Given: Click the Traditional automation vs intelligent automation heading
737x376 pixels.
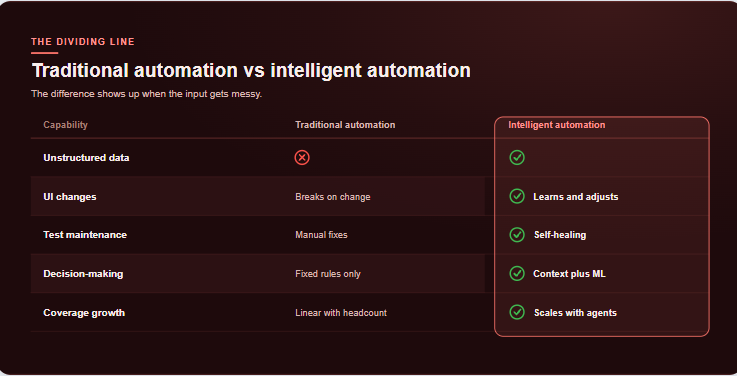Looking at the screenshot, I should coord(251,70).
